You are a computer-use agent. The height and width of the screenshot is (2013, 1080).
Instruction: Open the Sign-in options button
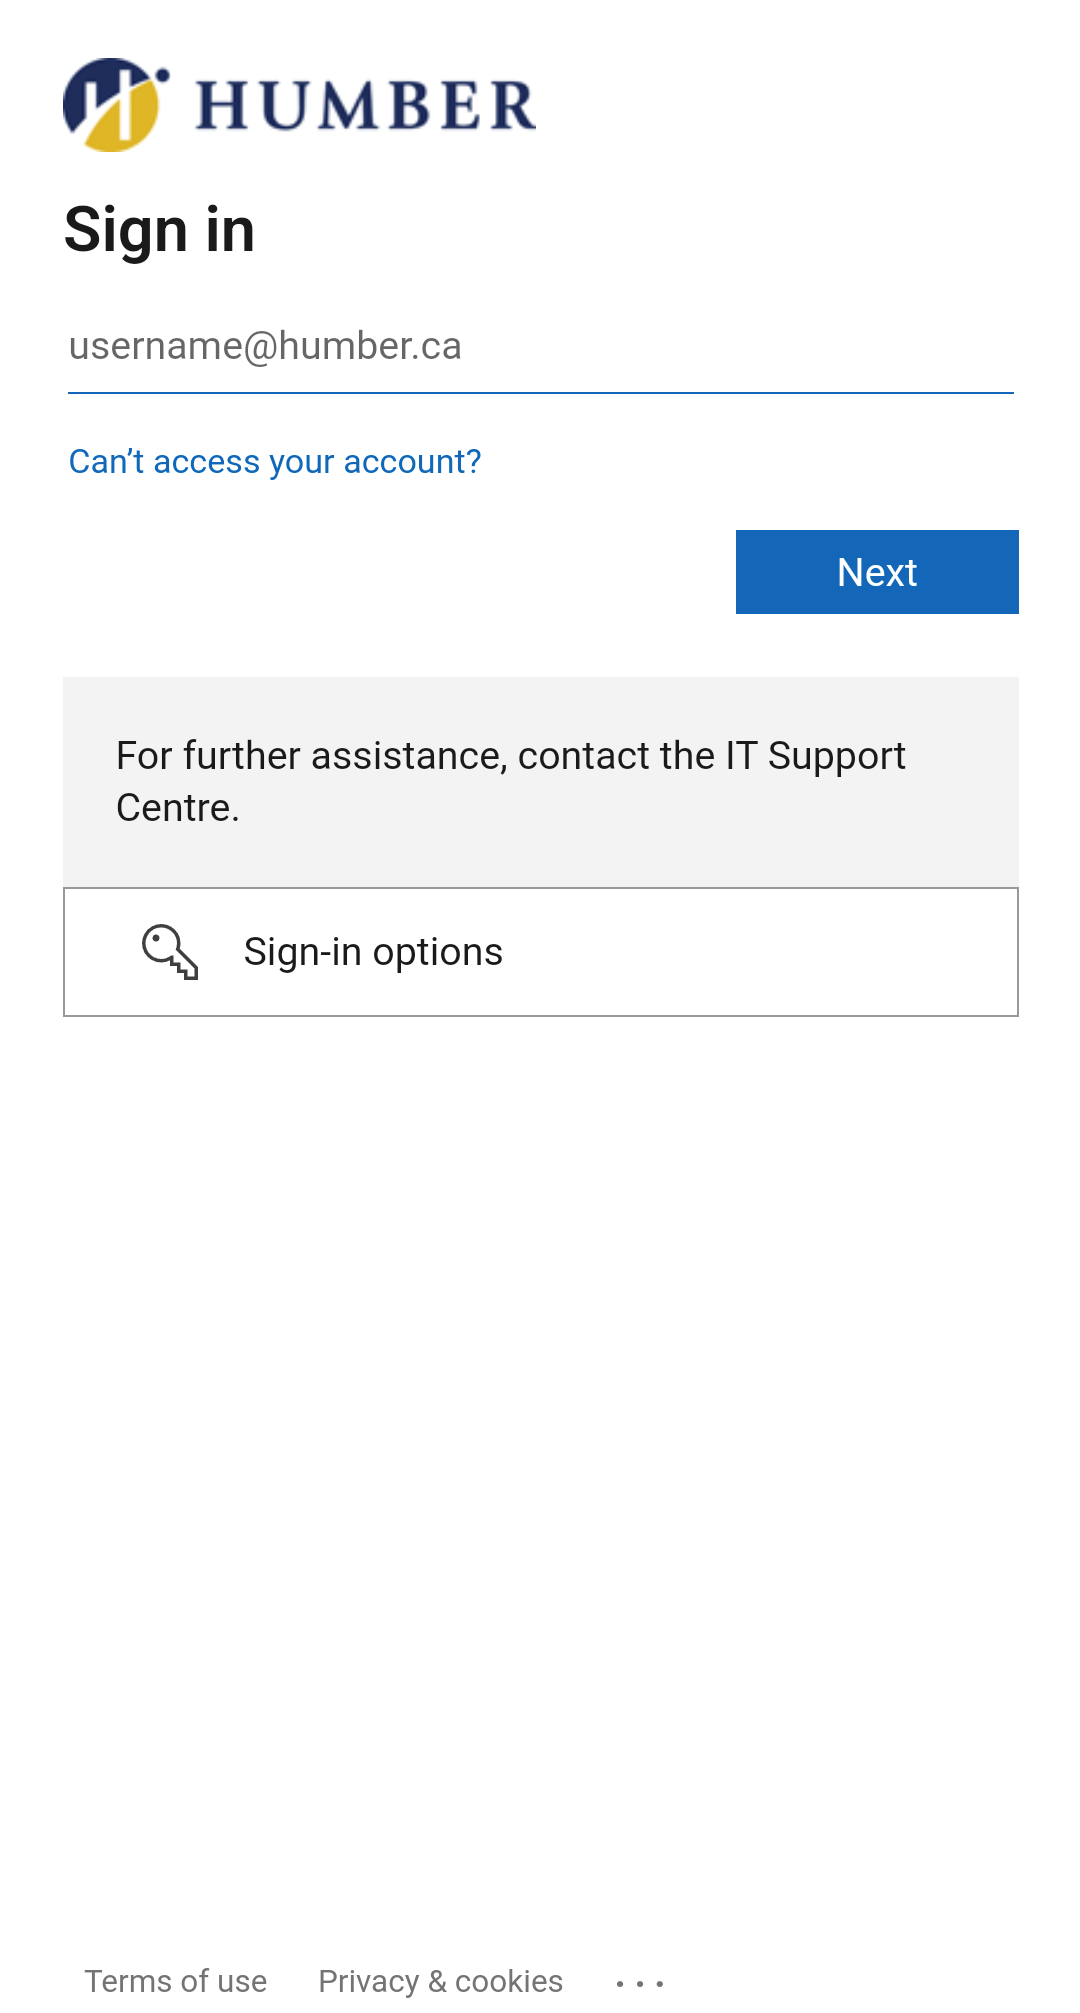pos(540,952)
